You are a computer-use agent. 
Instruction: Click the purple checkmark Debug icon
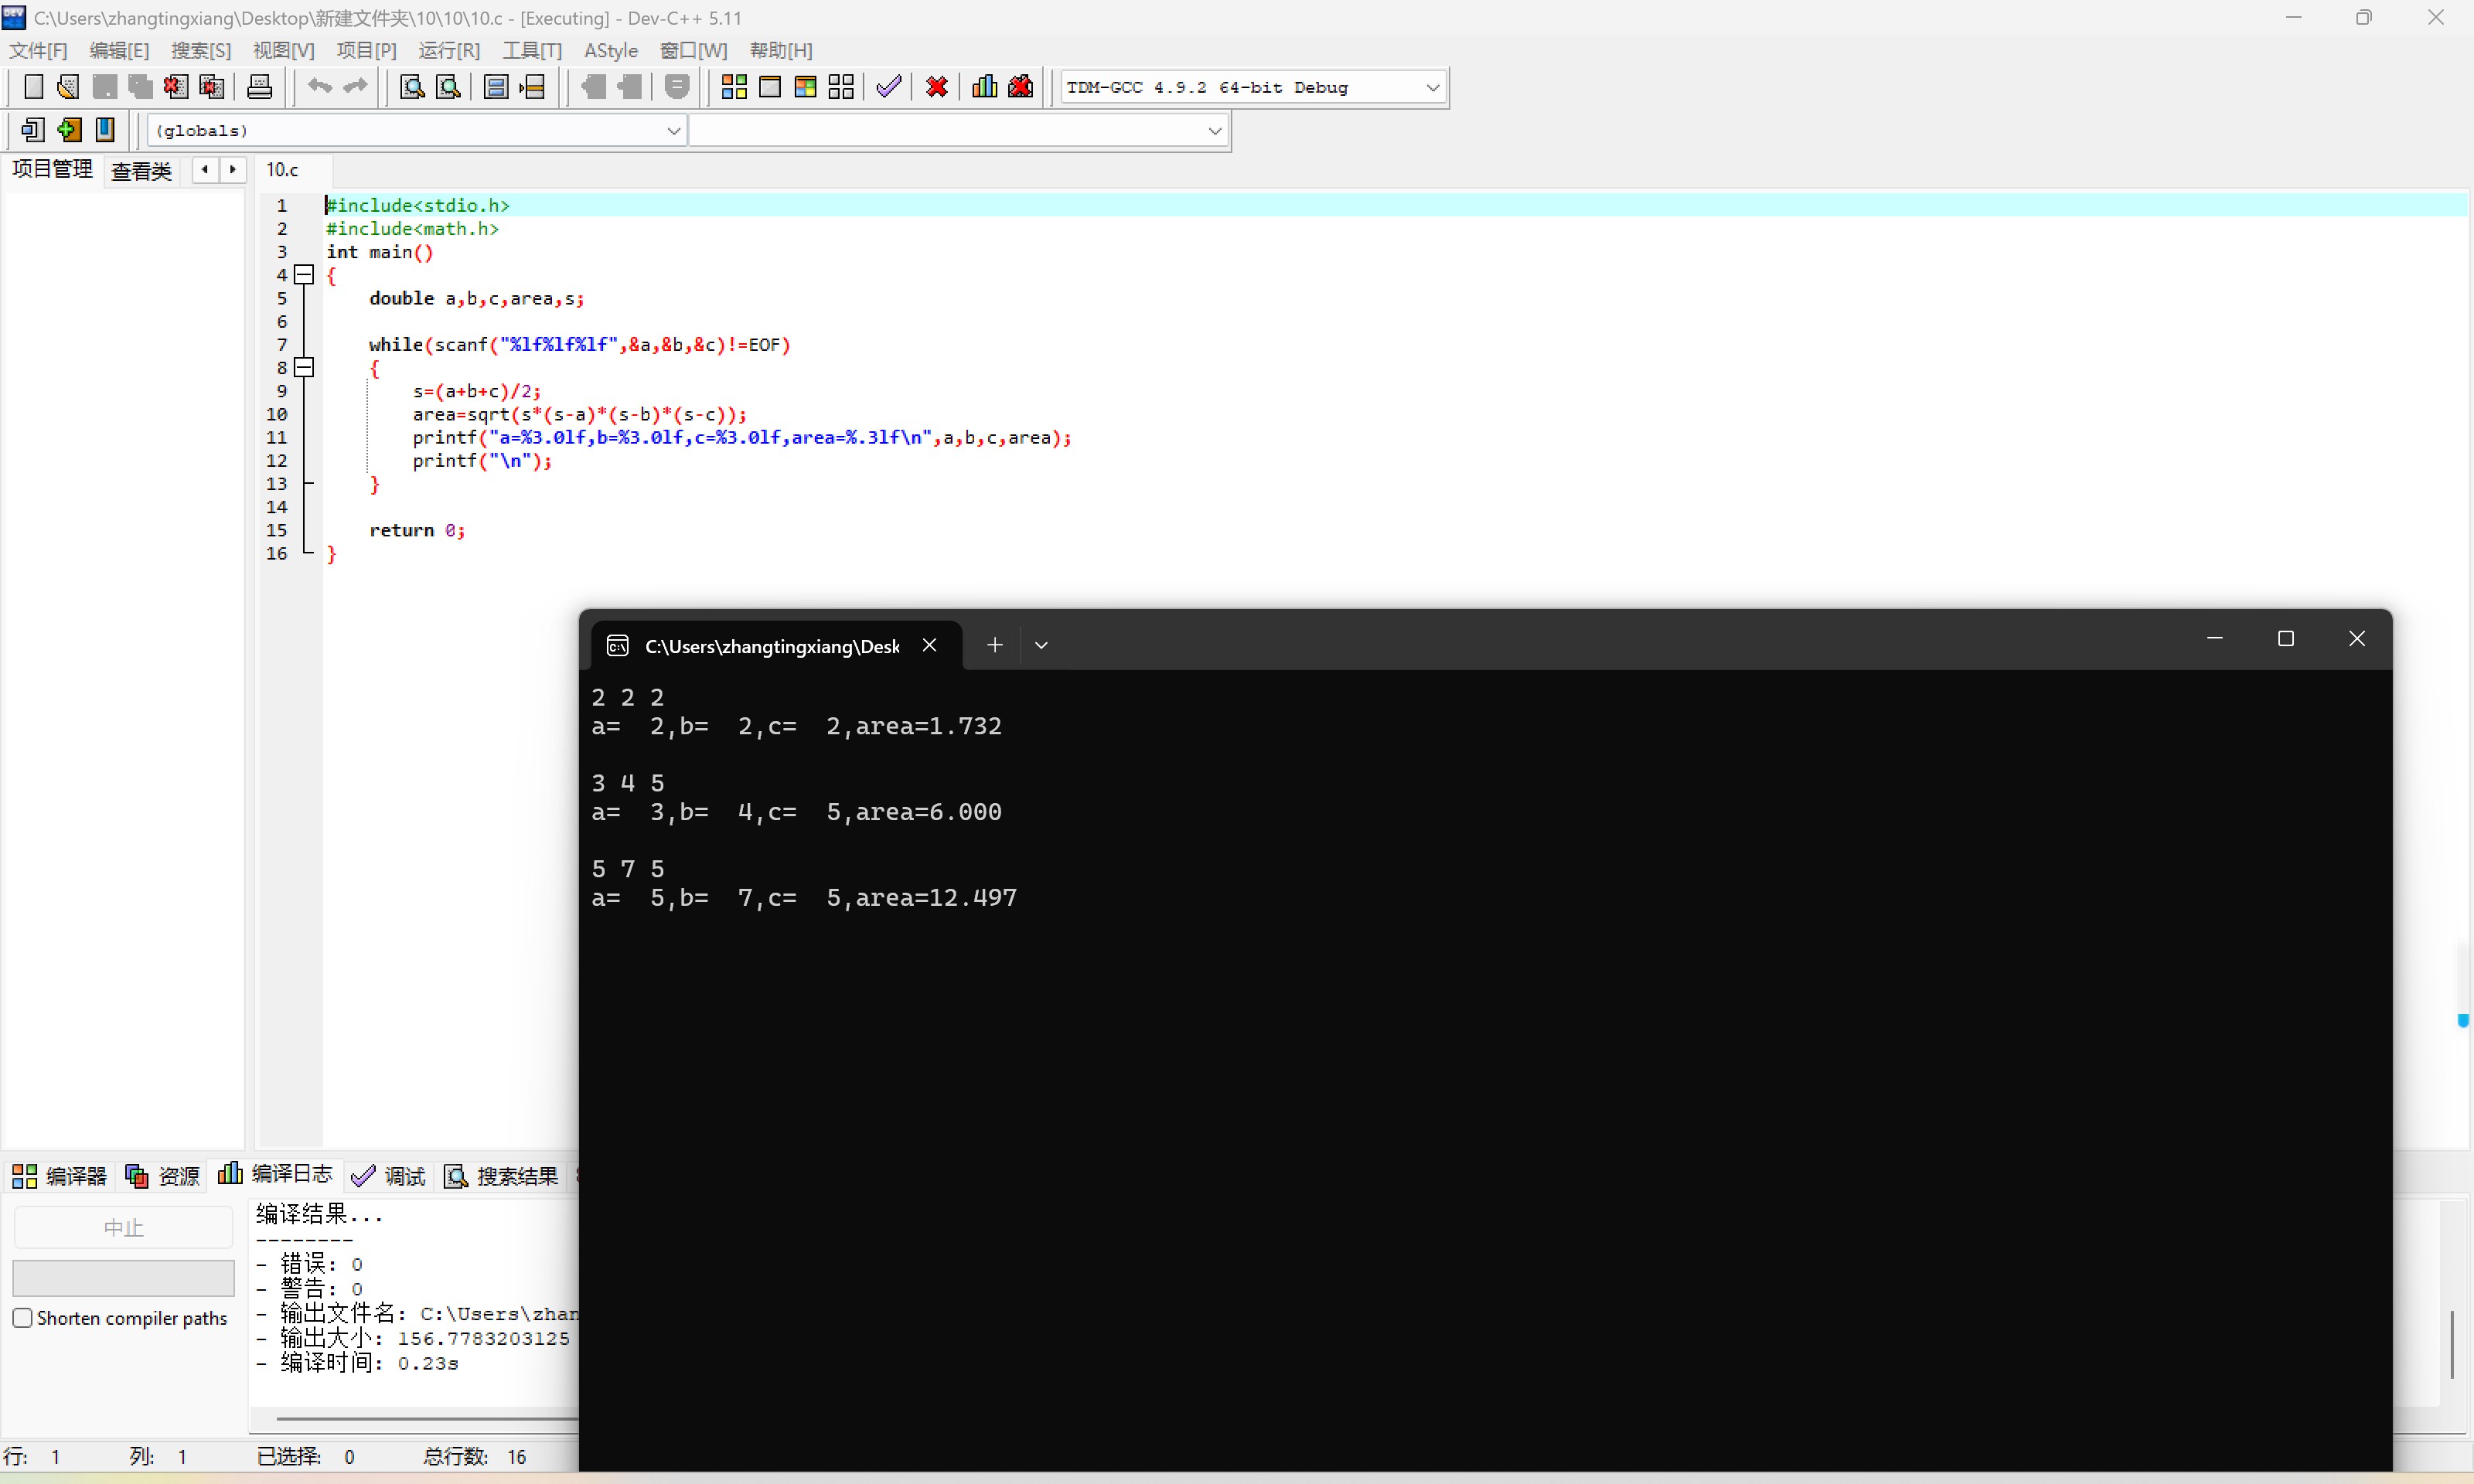888,87
